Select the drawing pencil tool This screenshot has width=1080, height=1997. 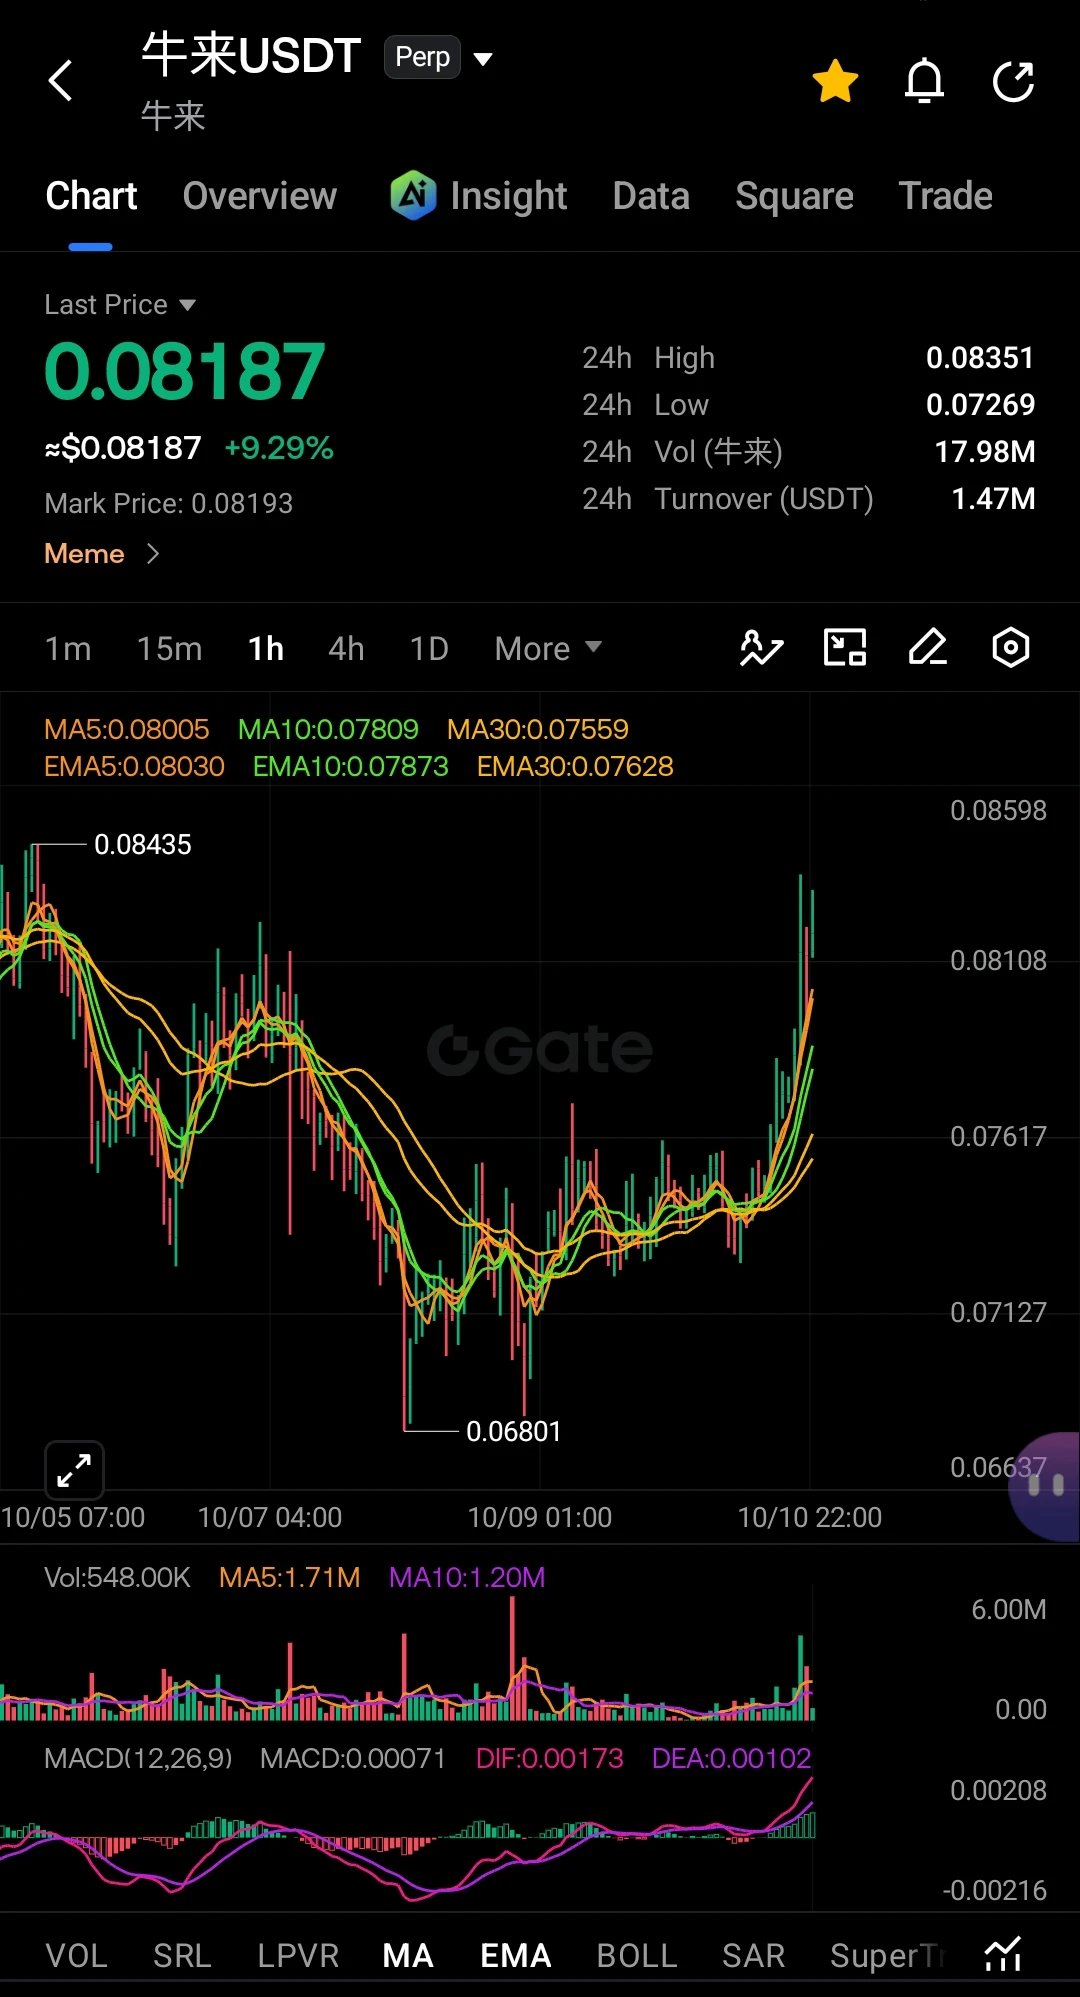[928, 648]
